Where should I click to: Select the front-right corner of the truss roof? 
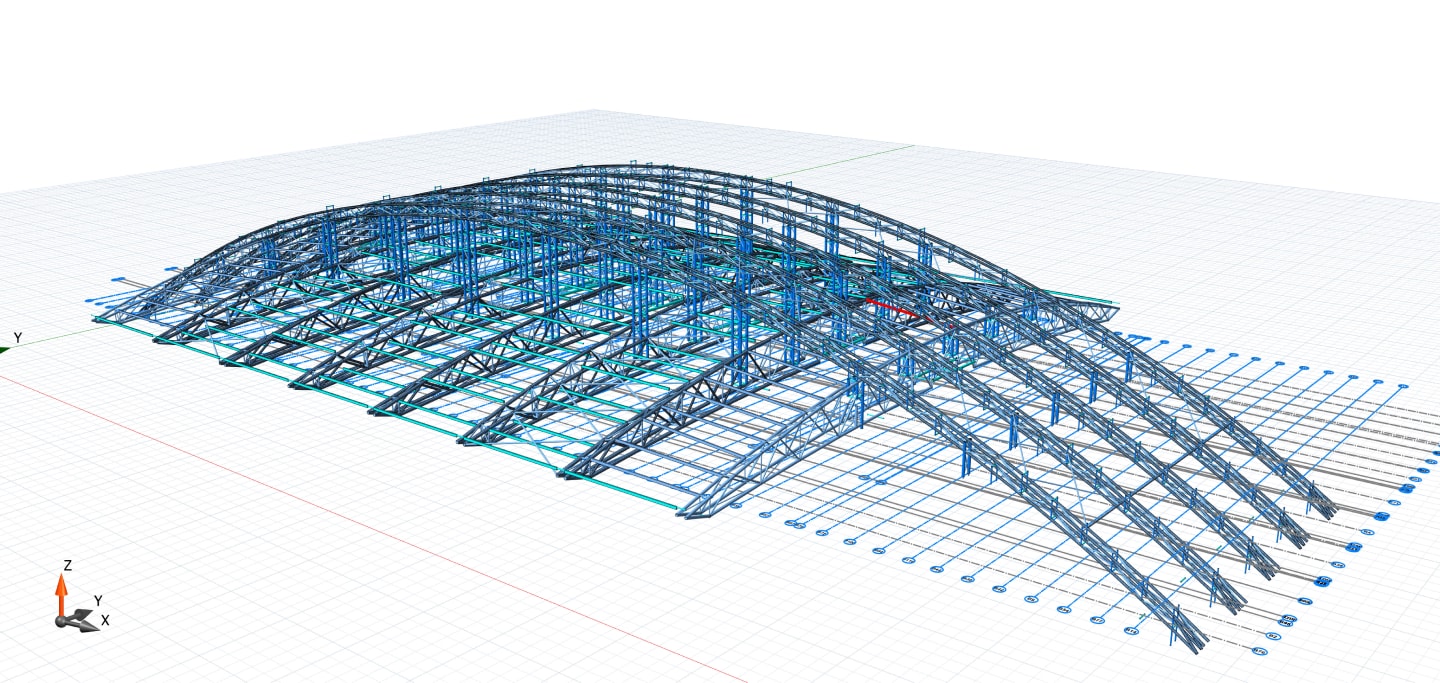(686, 514)
